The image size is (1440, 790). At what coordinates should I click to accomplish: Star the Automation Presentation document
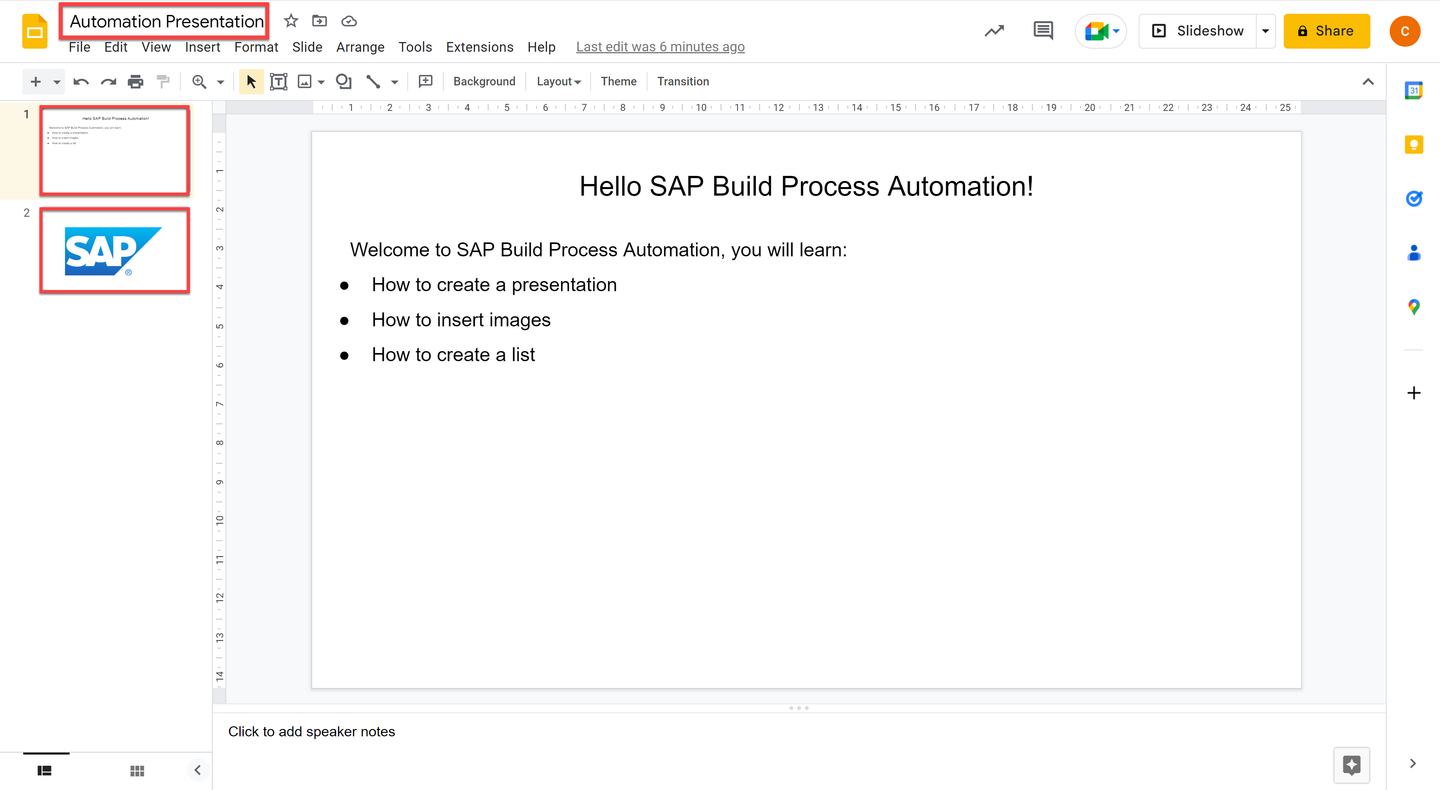pyautogui.click(x=291, y=21)
